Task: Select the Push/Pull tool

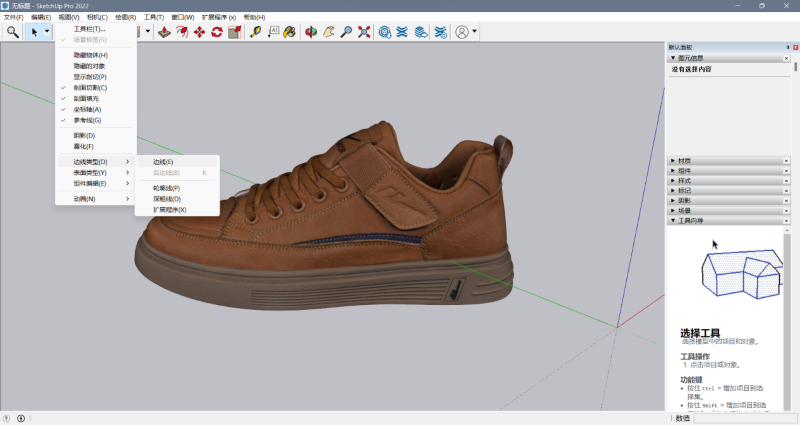Action: pos(164,32)
